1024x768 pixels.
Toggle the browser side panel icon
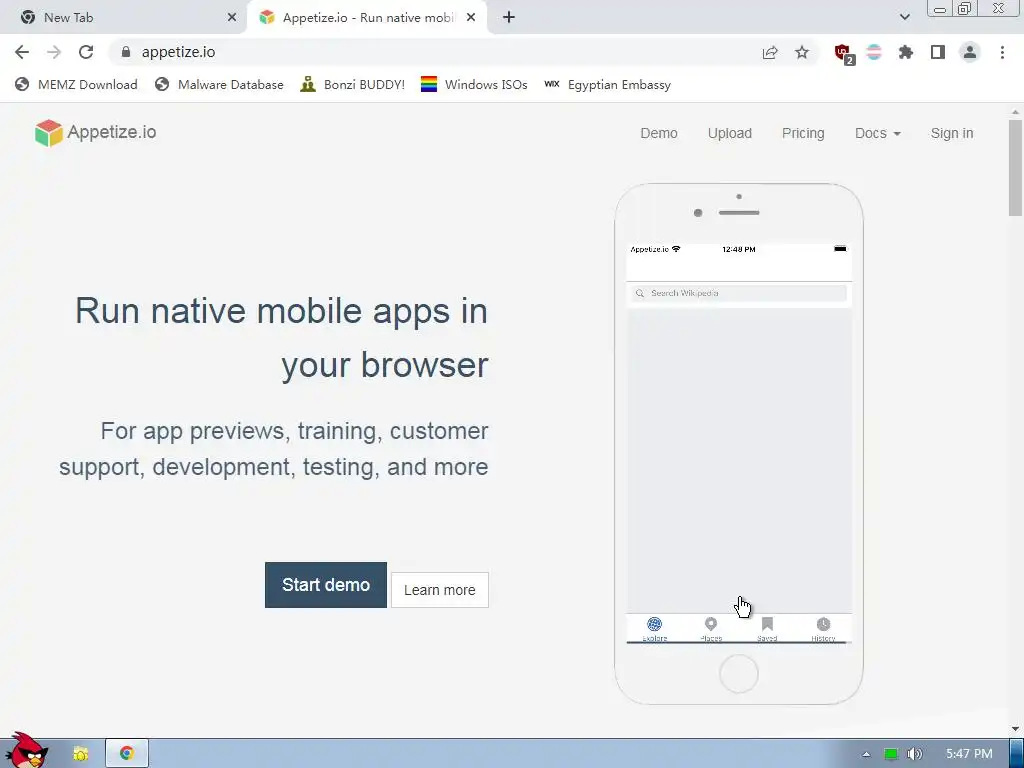938,52
